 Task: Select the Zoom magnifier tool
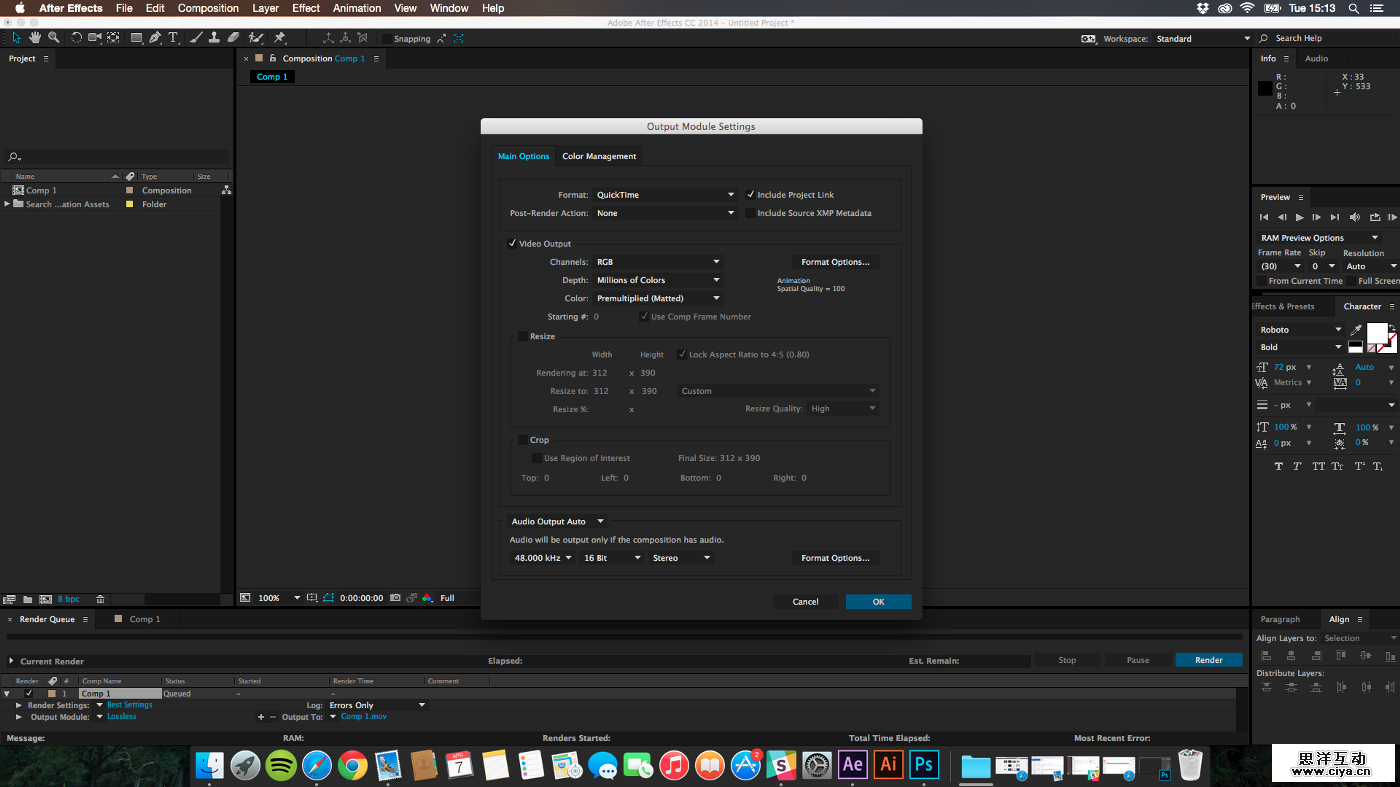point(54,38)
